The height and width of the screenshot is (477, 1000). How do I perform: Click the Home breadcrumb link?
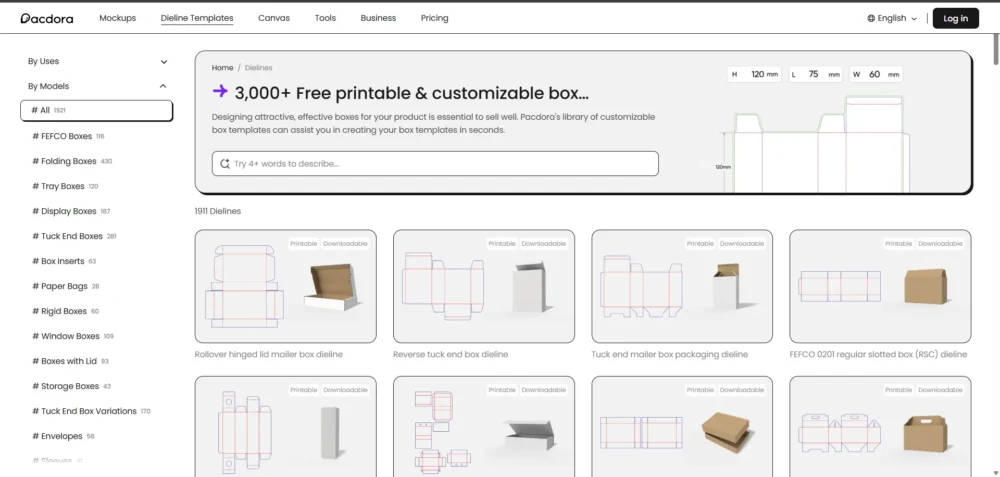click(223, 68)
